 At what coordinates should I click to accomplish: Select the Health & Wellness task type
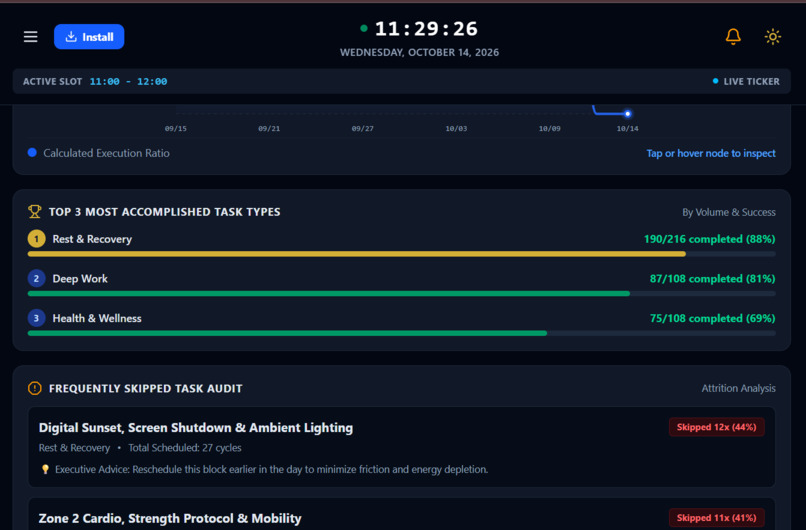click(97, 318)
